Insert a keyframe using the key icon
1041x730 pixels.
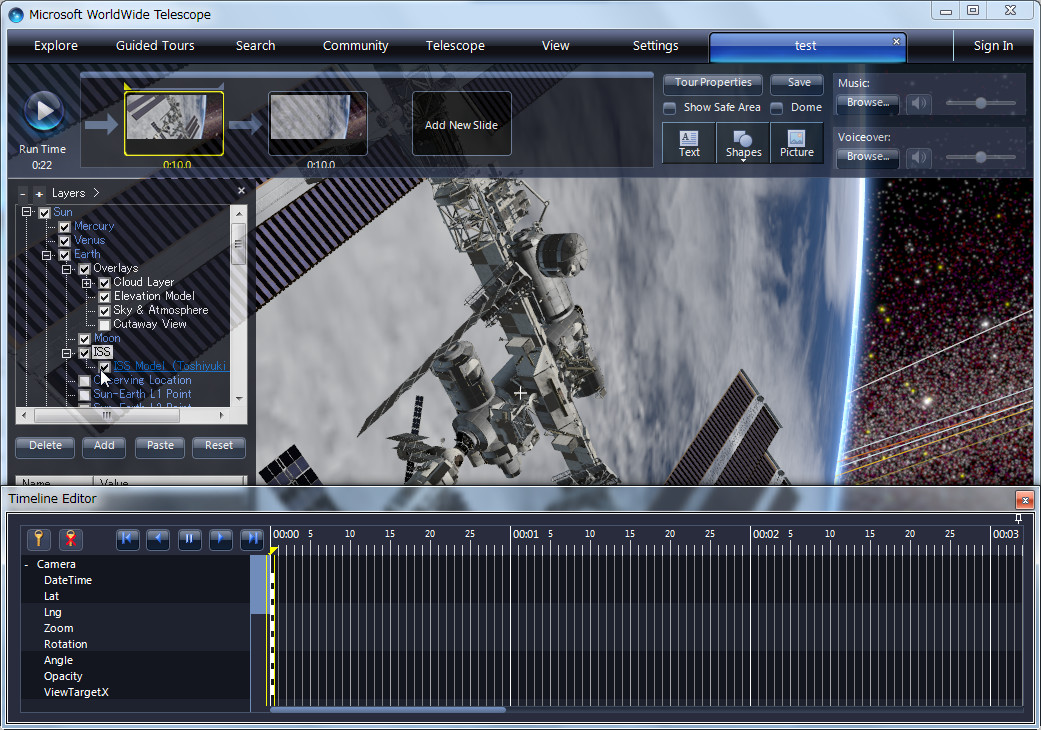click(x=38, y=539)
